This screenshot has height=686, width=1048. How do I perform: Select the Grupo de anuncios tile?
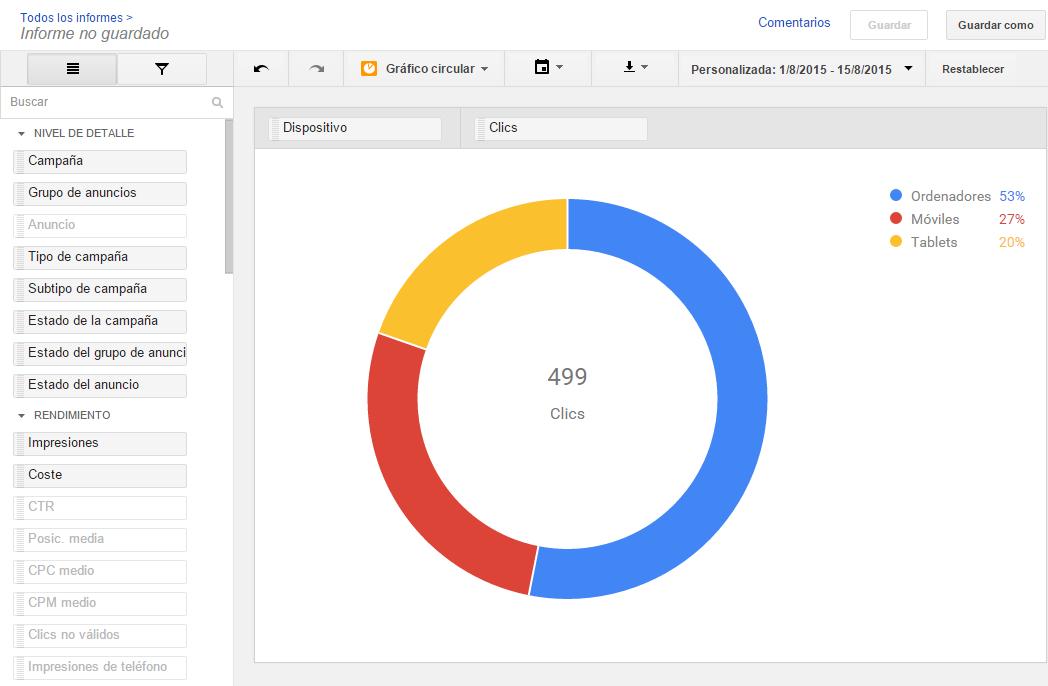(100, 193)
